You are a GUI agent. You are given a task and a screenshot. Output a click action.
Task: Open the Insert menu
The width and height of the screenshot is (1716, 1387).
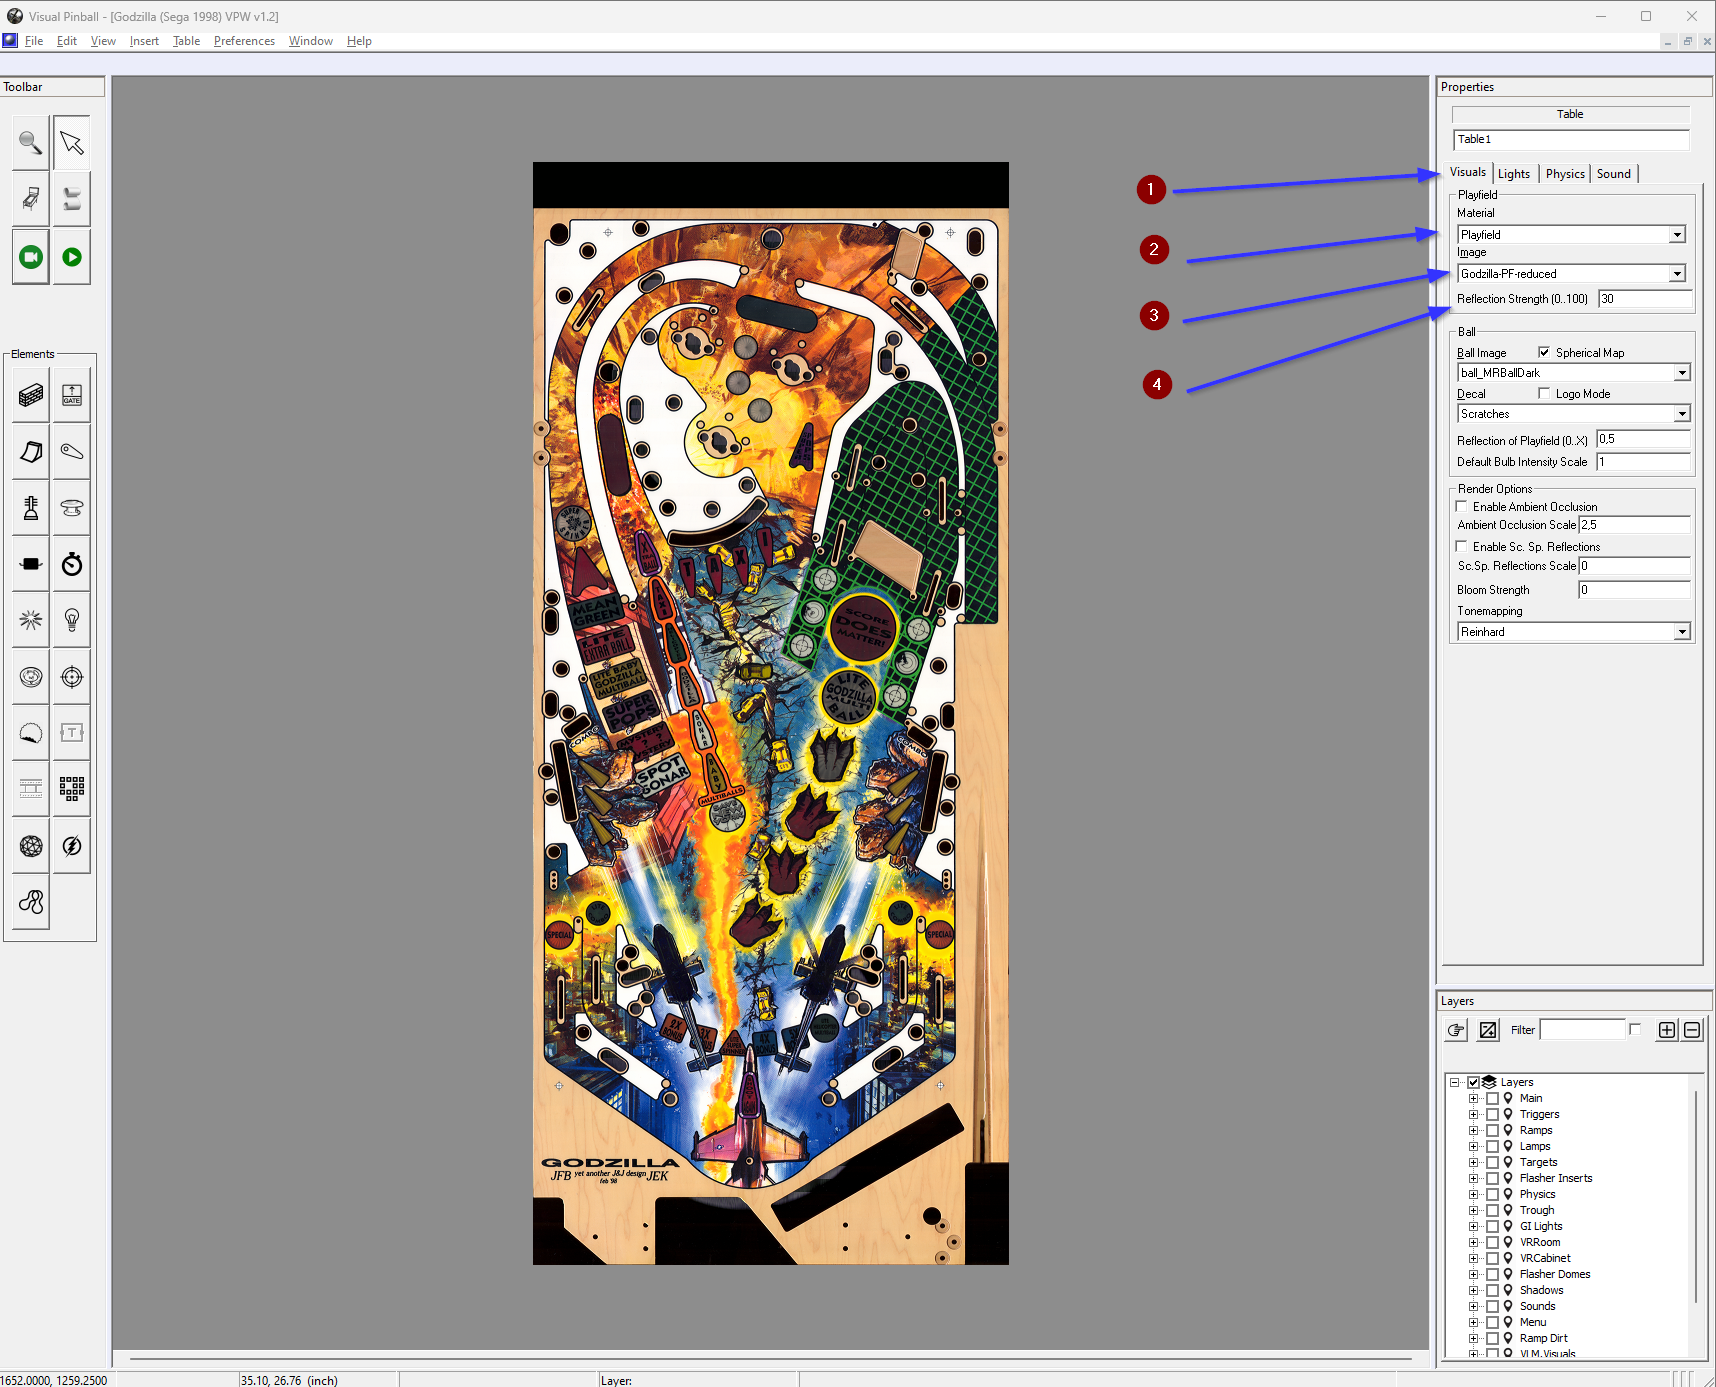coord(144,41)
